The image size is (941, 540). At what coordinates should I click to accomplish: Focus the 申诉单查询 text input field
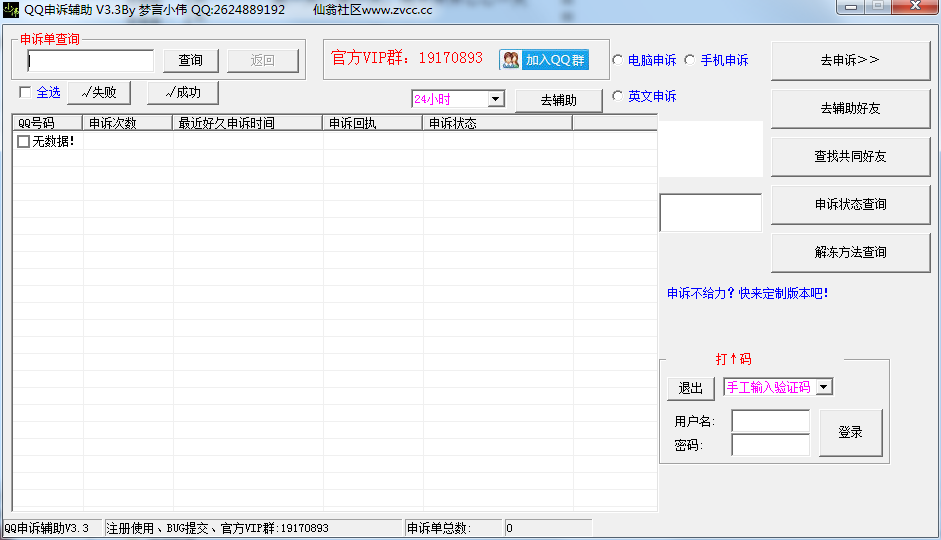[x=90, y=61]
